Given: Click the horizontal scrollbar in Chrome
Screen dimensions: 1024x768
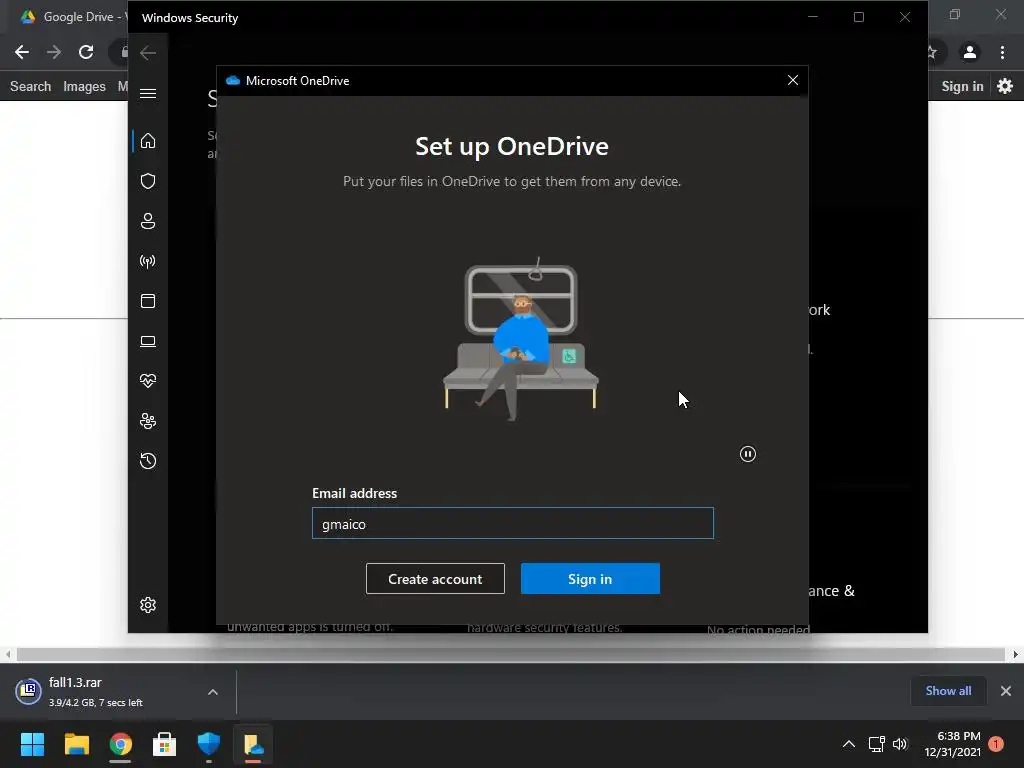Looking at the screenshot, I should tap(511, 654).
